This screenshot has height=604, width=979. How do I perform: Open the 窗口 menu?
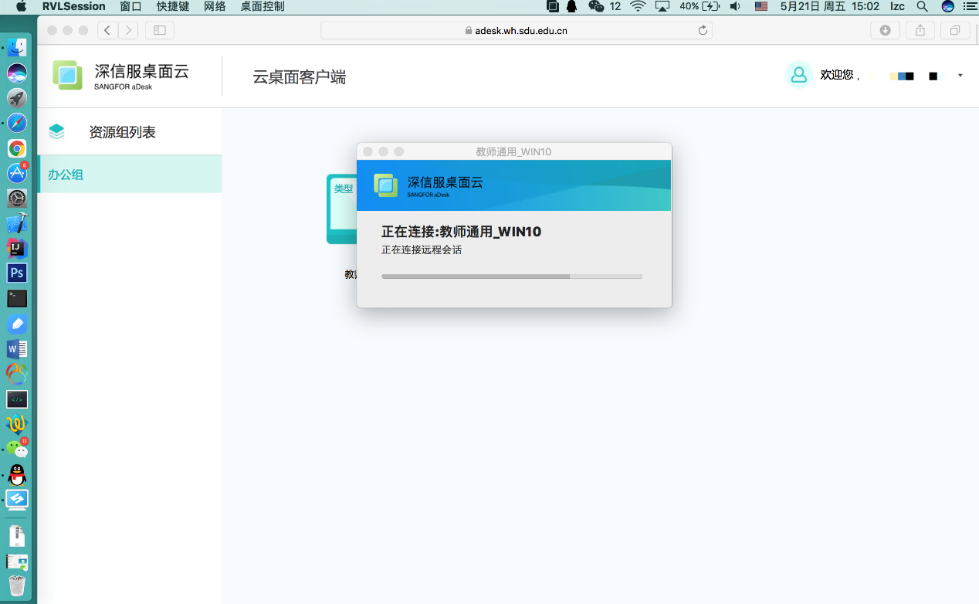[130, 6]
